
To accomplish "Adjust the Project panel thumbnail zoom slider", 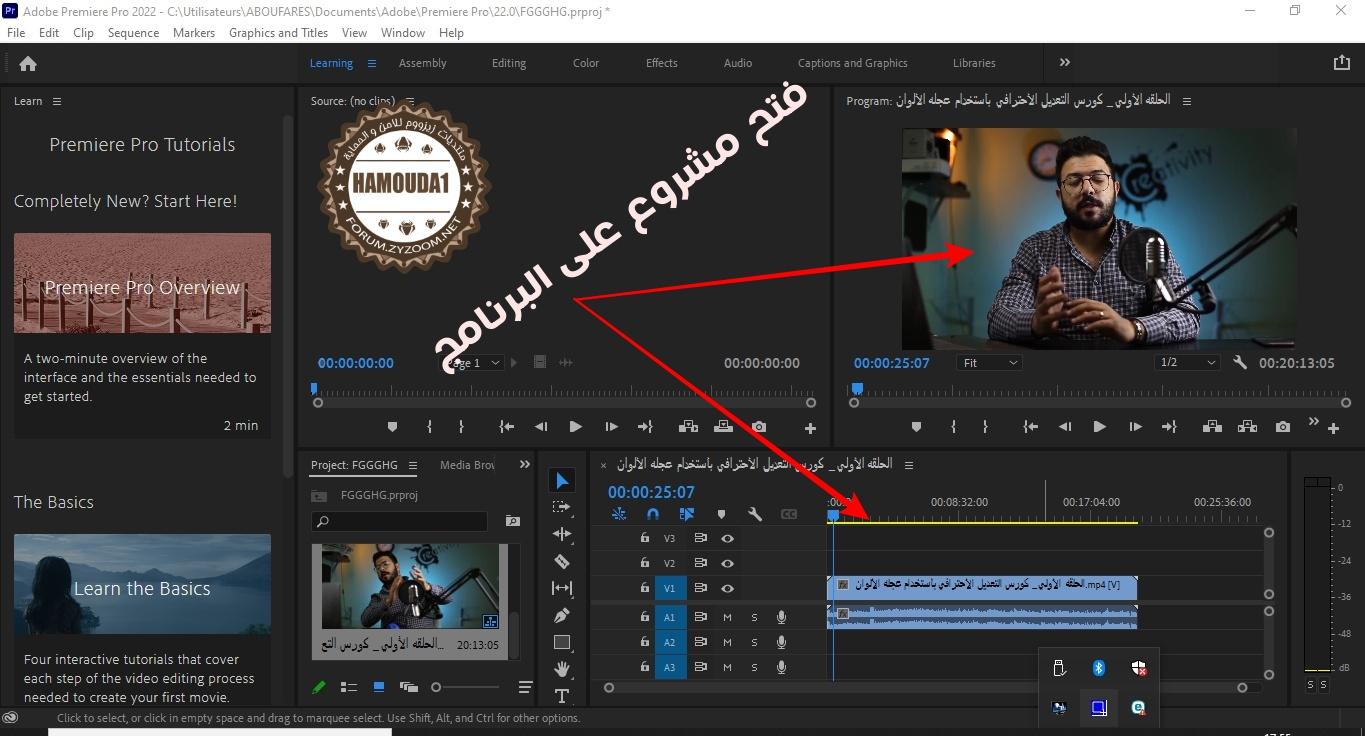I will click(x=466, y=687).
